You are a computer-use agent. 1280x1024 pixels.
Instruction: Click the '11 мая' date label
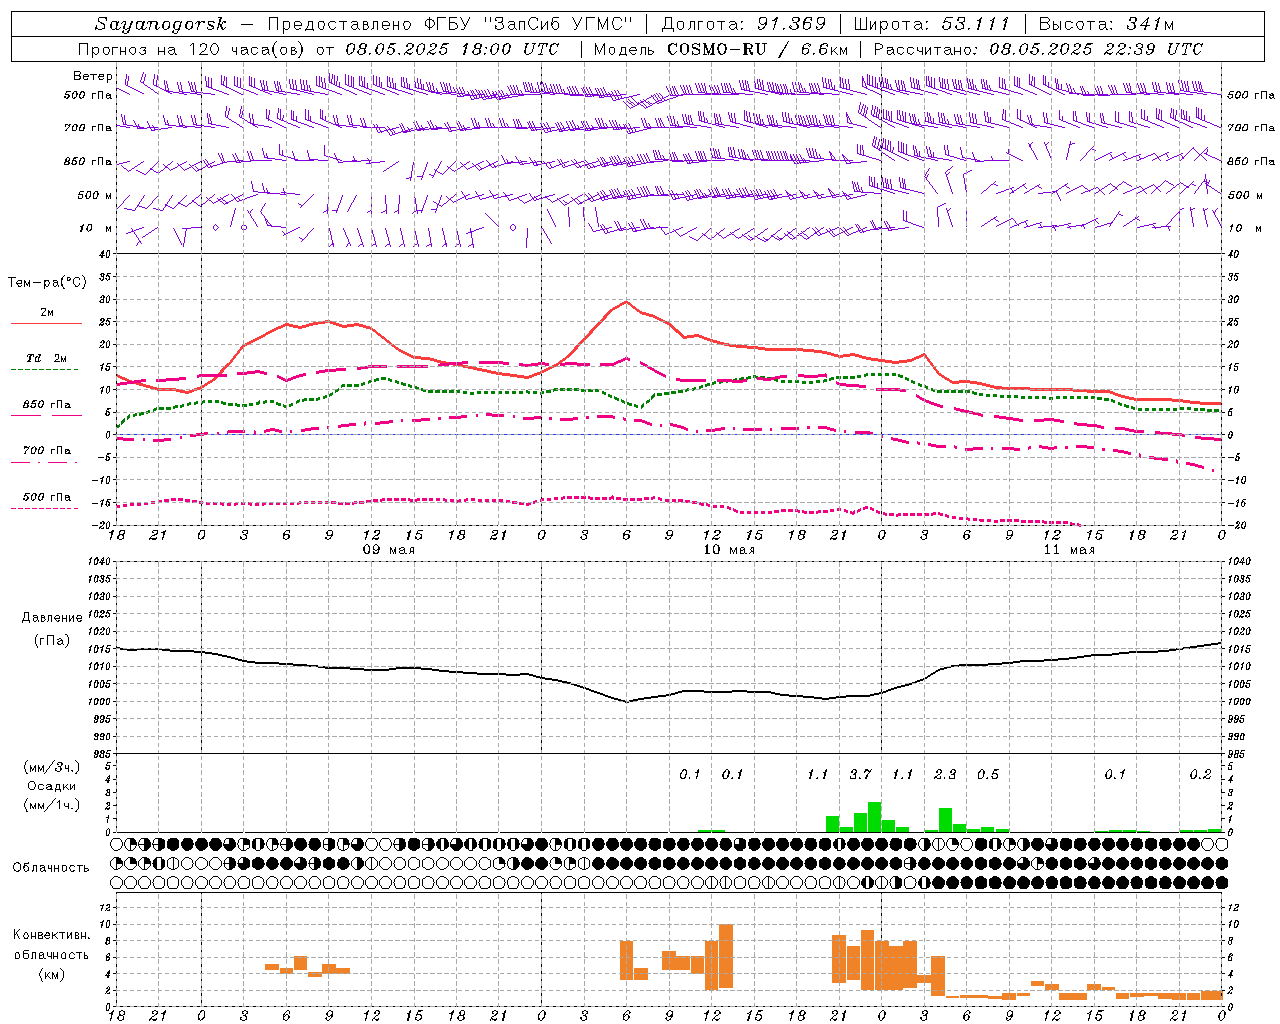[x=1069, y=550]
